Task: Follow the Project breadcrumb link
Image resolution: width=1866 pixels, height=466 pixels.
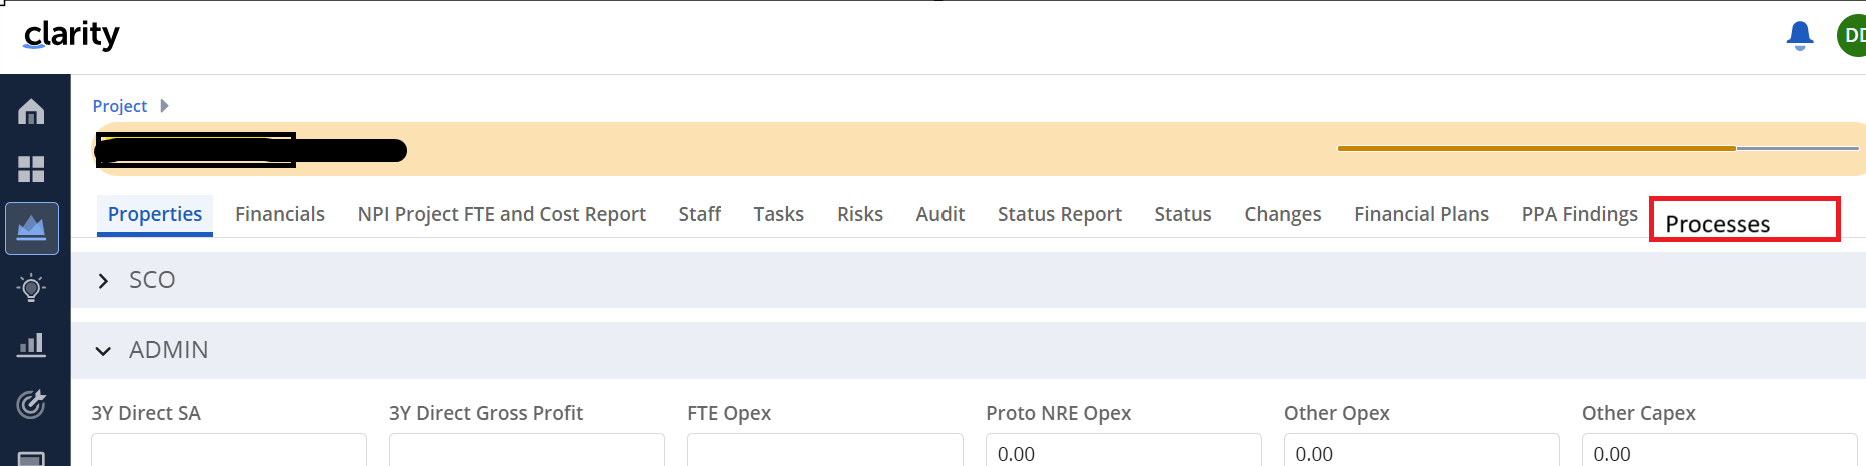Action: coord(120,106)
